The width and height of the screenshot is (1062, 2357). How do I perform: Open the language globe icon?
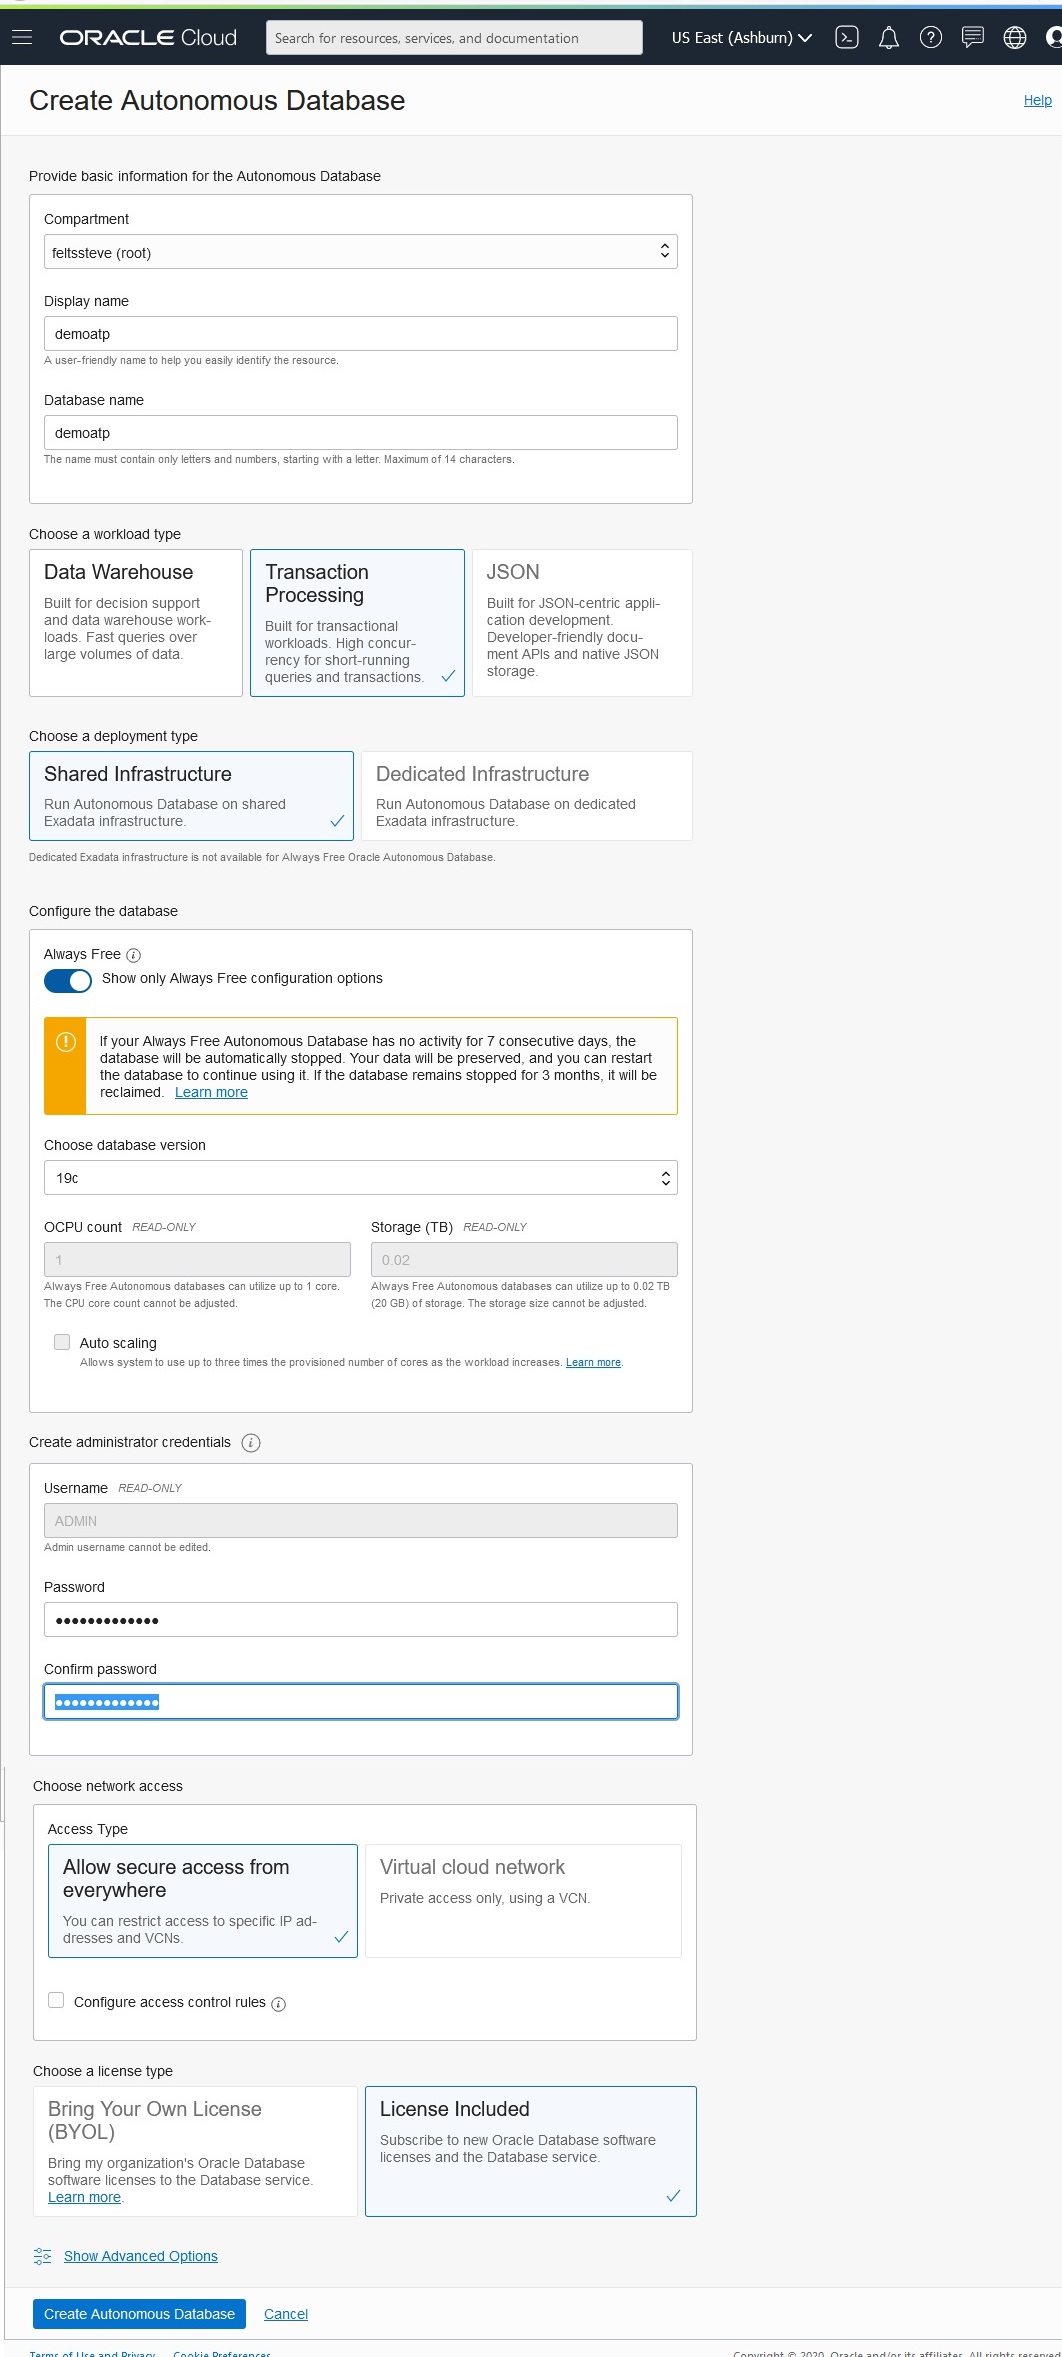click(x=1014, y=37)
